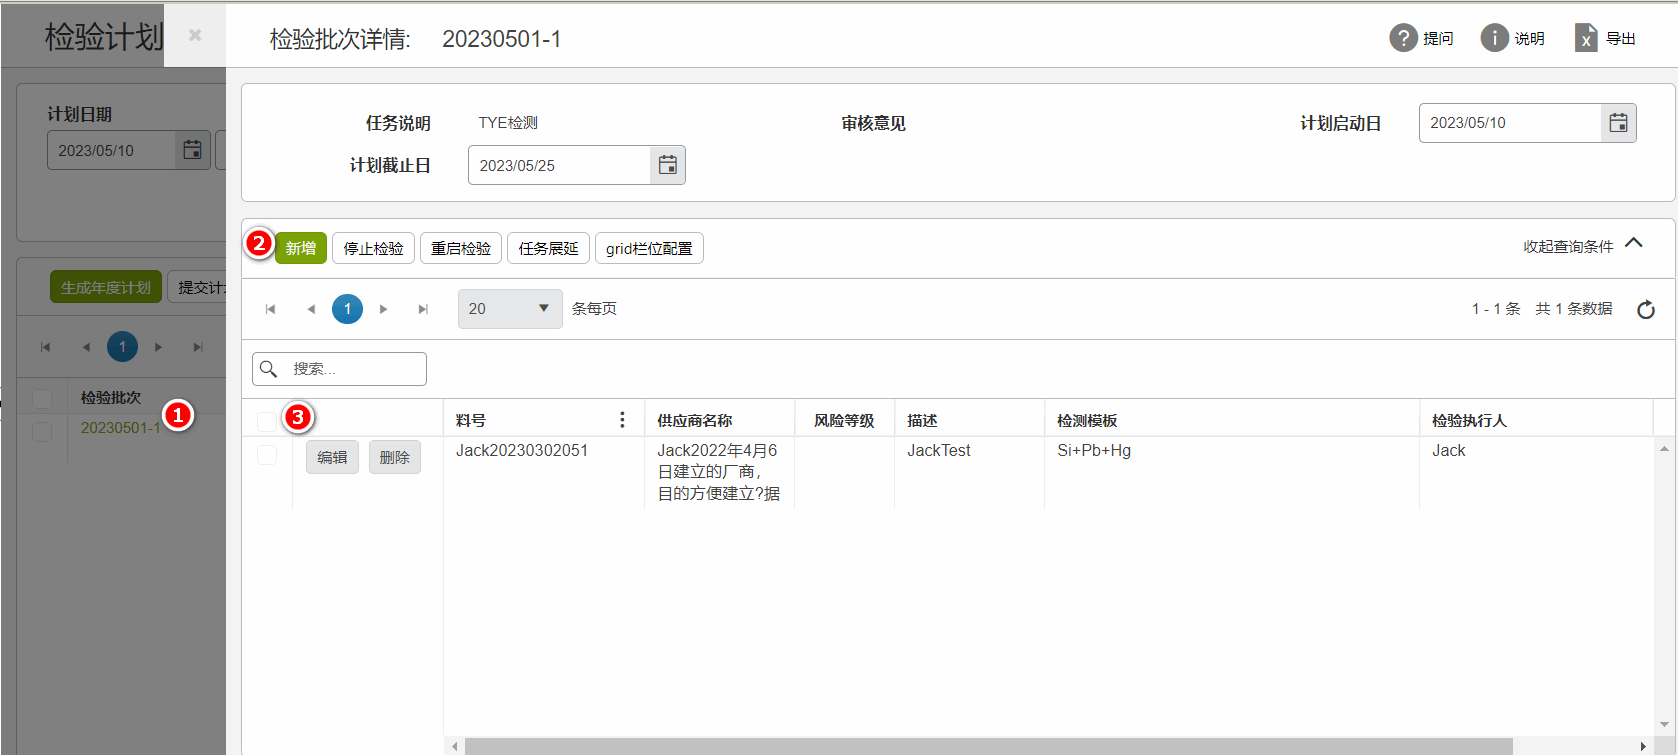Check the Jack20230302051 row checkbox
Viewport: 1678px width, 755px height.
point(267,455)
